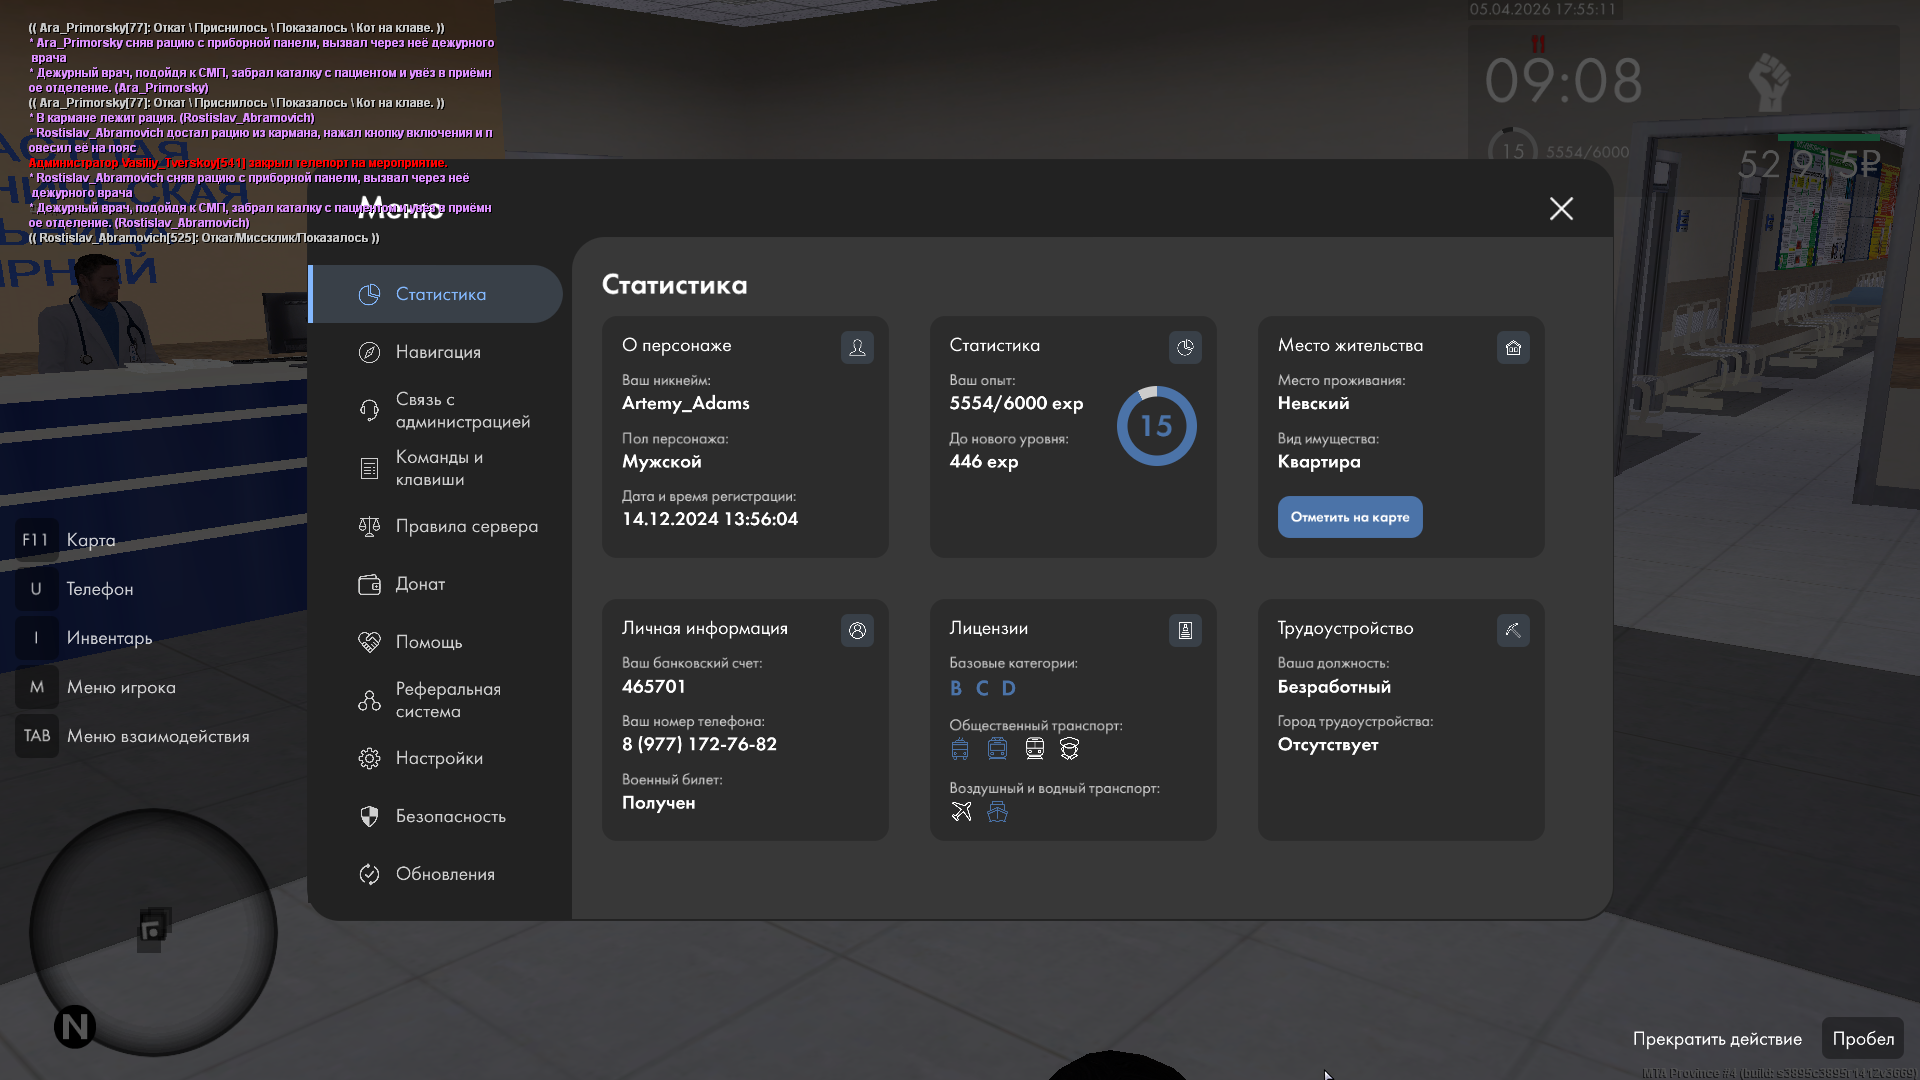This screenshot has height=1080, width=1920.
Task: Click the document icon in Лицензии card
Action: click(1185, 630)
